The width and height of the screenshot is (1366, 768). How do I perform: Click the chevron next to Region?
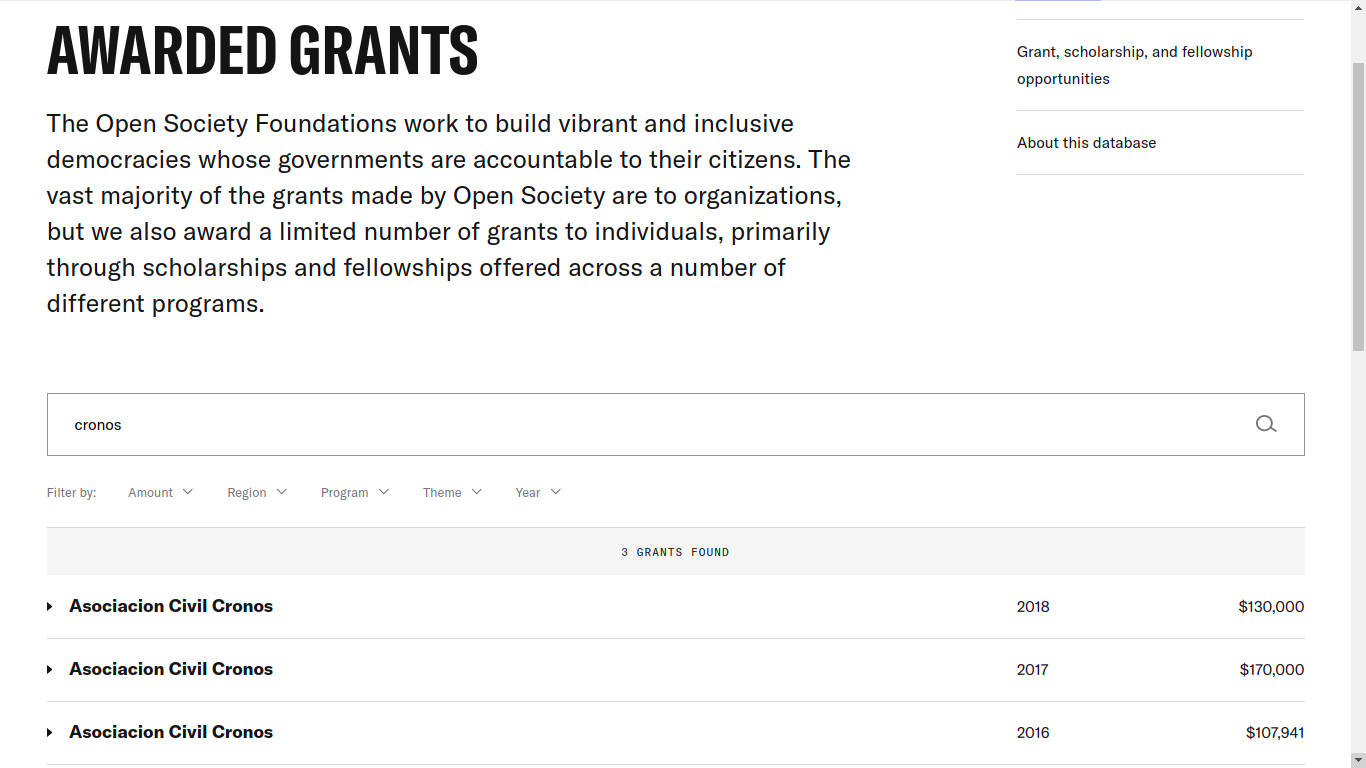pos(282,492)
